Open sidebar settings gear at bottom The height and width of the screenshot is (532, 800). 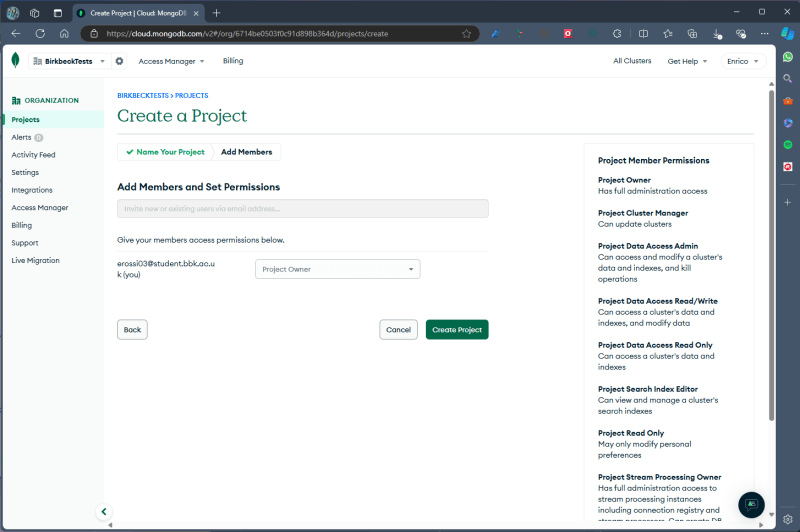pos(788,519)
